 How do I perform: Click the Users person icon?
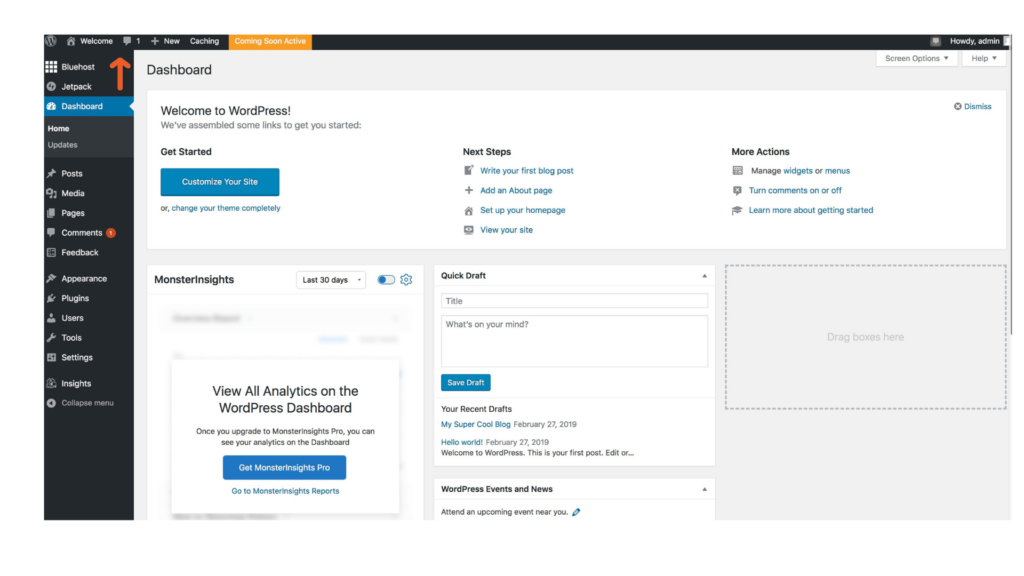click(51, 318)
